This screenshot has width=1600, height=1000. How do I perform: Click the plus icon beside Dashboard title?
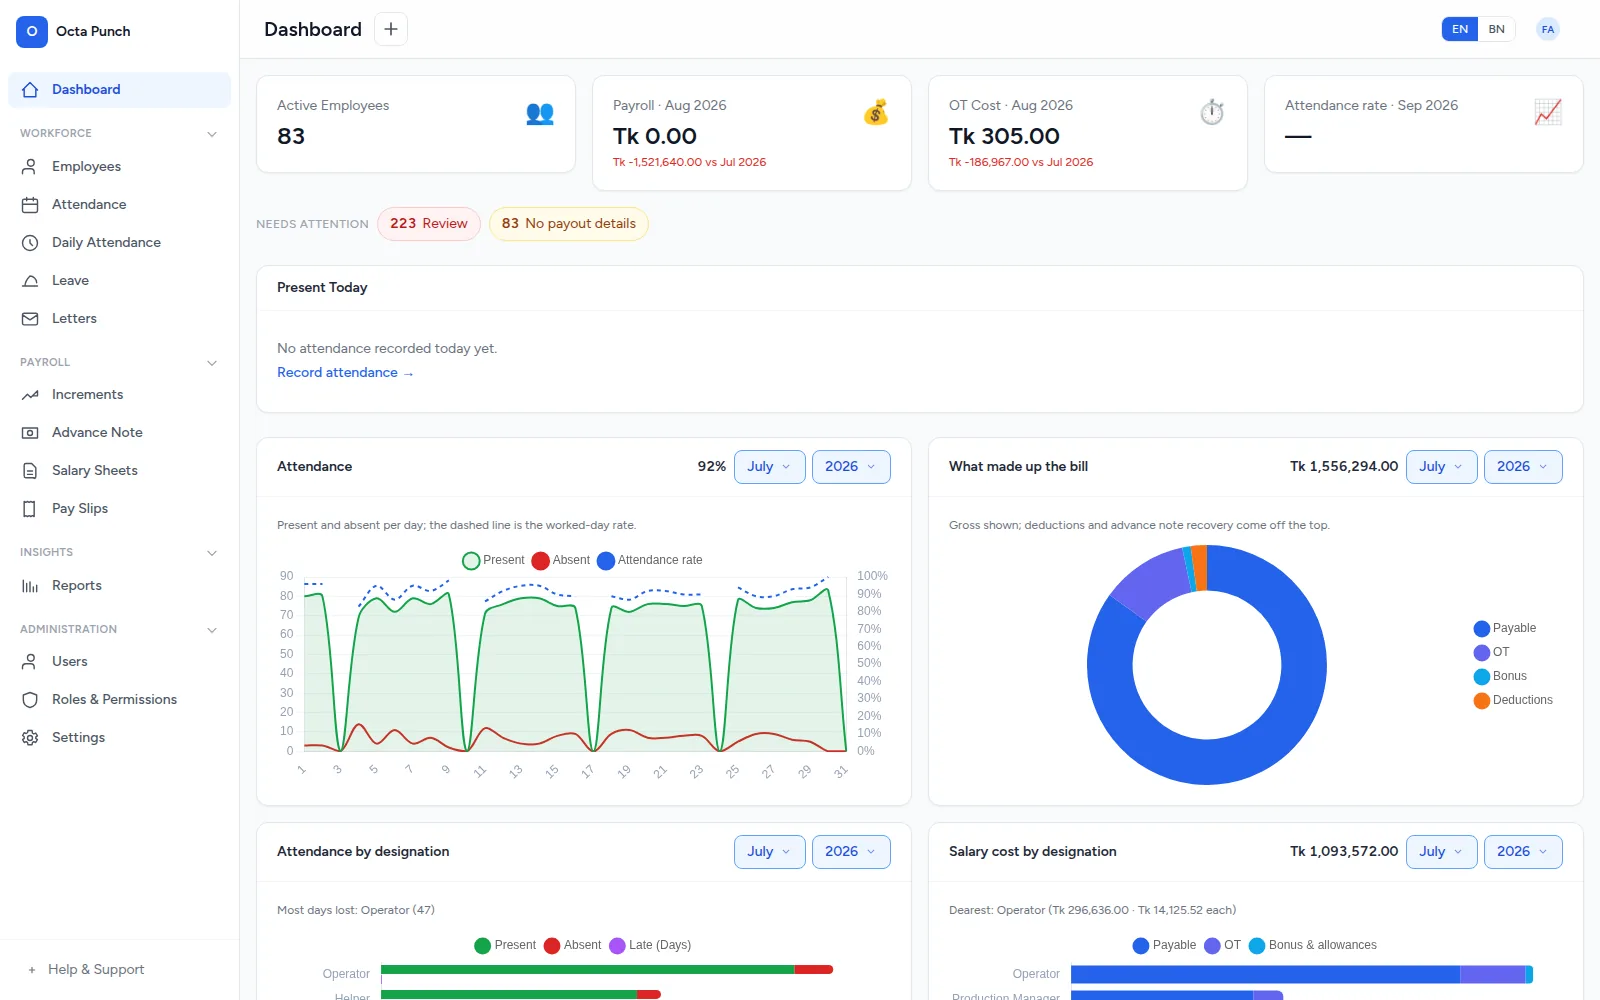click(391, 29)
